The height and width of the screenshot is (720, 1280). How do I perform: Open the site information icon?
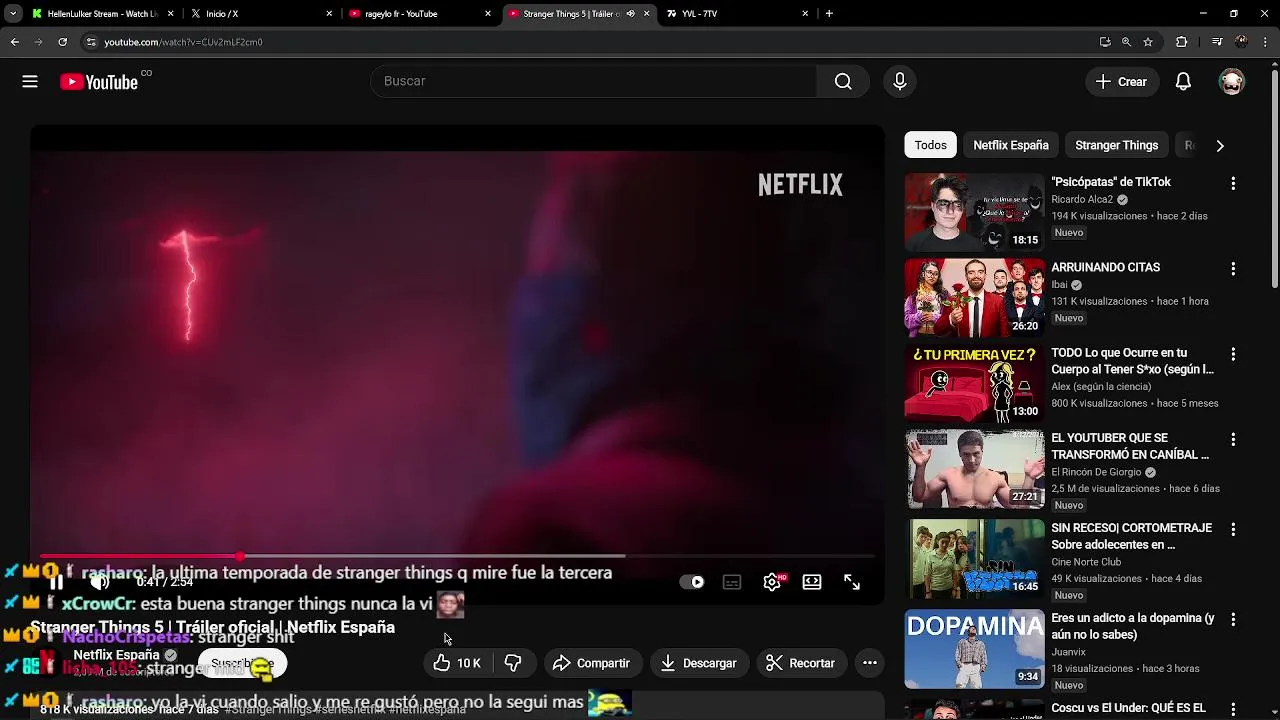(x=91, y=42)
